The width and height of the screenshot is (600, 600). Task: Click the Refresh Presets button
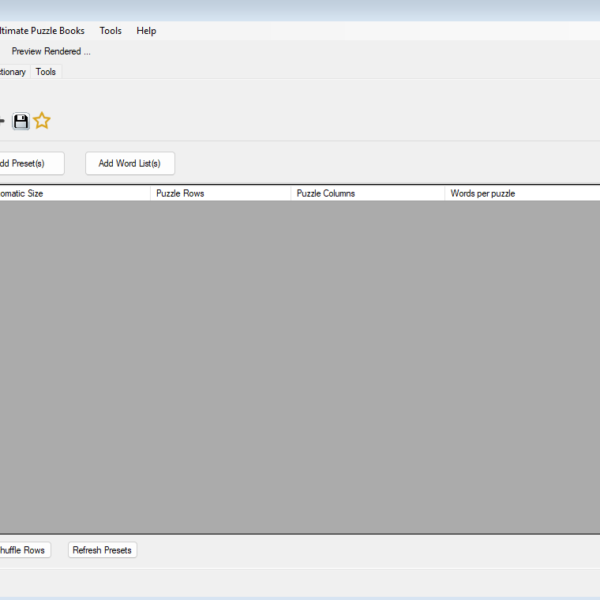click(102, 550)
